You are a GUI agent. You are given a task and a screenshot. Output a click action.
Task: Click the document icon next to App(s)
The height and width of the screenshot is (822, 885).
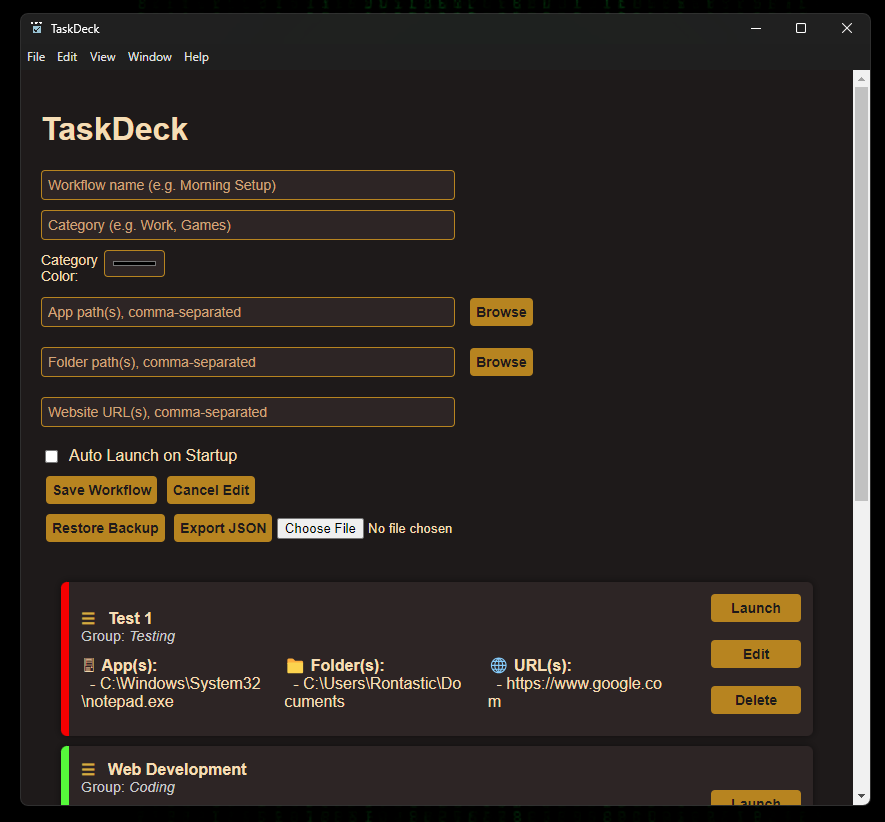click(x=88, y=665)
